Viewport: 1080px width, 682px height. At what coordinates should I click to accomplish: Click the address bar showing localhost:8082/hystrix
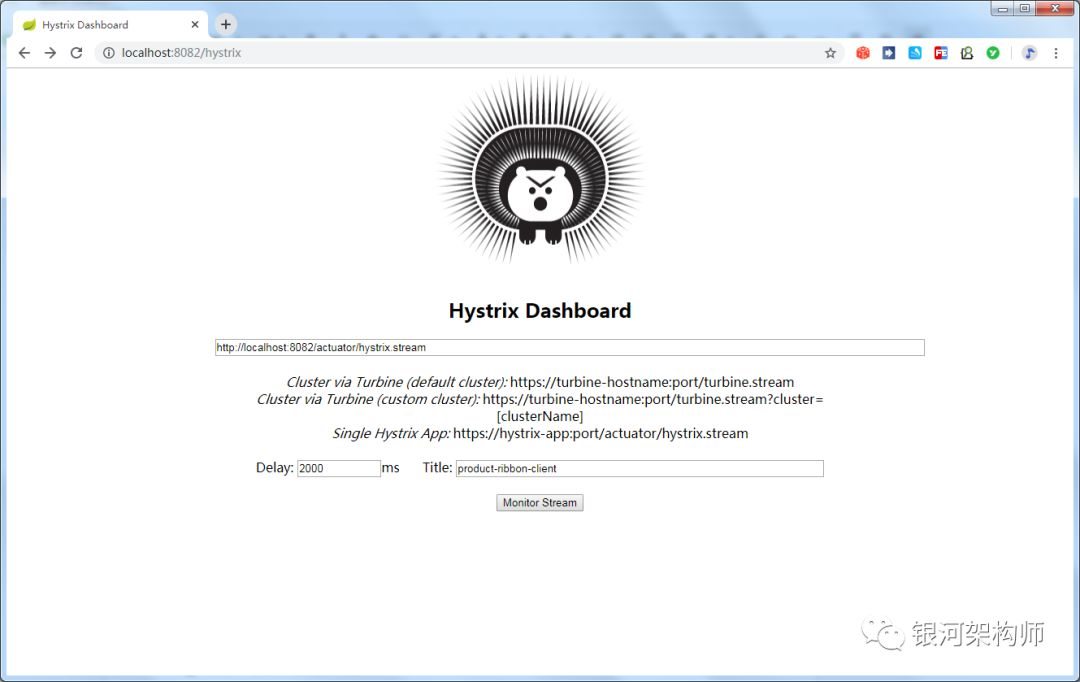click(x=468, y=53)
